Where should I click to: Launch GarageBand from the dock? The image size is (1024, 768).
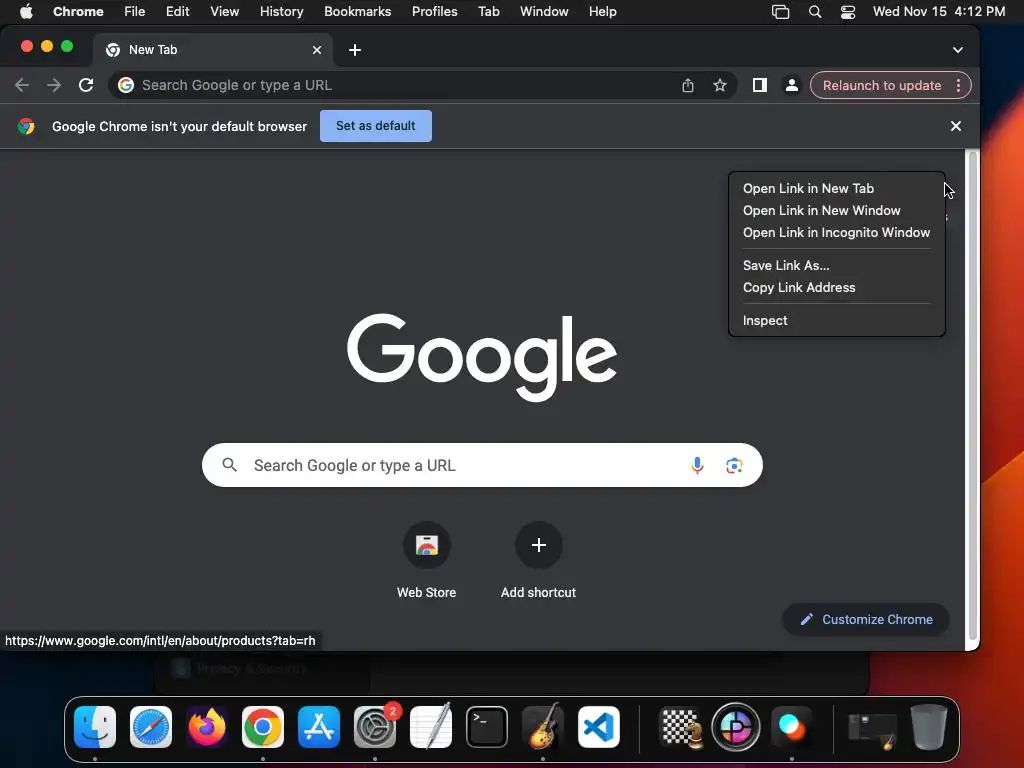tap(543, 727)
